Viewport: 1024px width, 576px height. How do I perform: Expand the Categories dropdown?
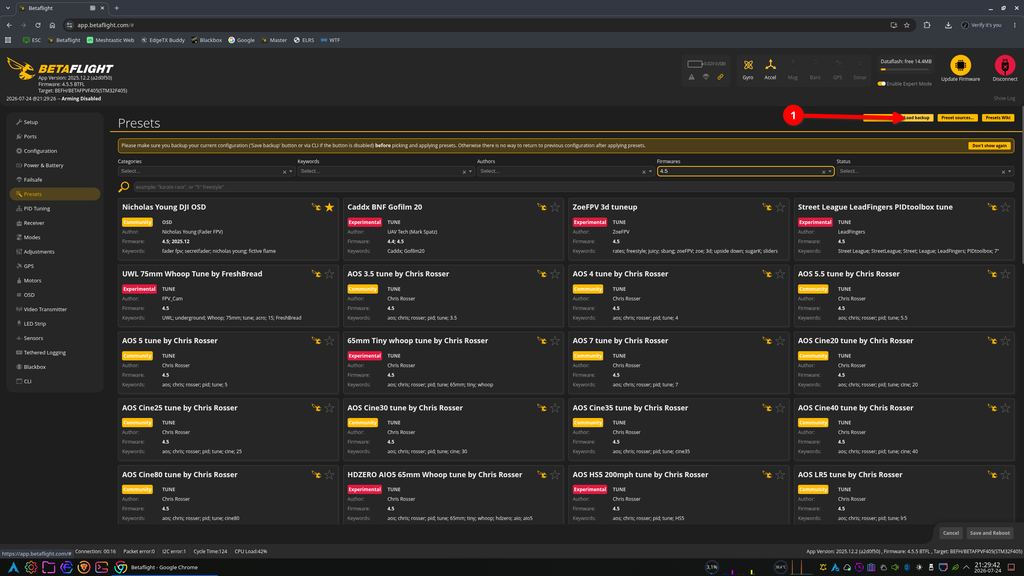pyautogui.click(x=206, y=171)
